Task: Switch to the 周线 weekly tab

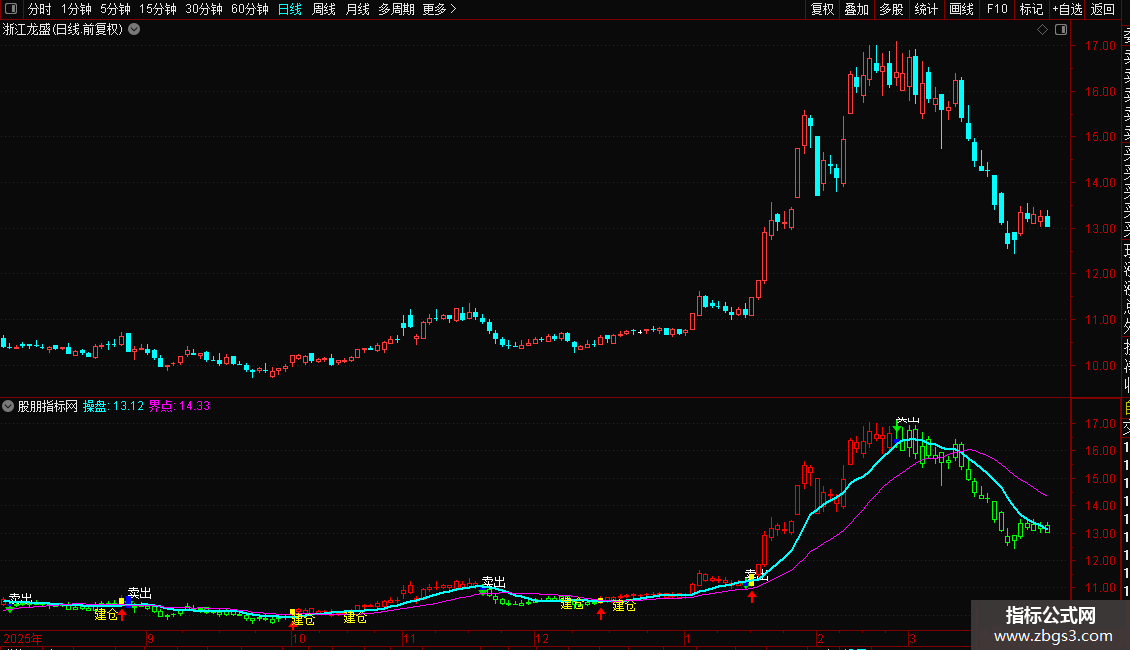Action: click(x=324, y=9)
